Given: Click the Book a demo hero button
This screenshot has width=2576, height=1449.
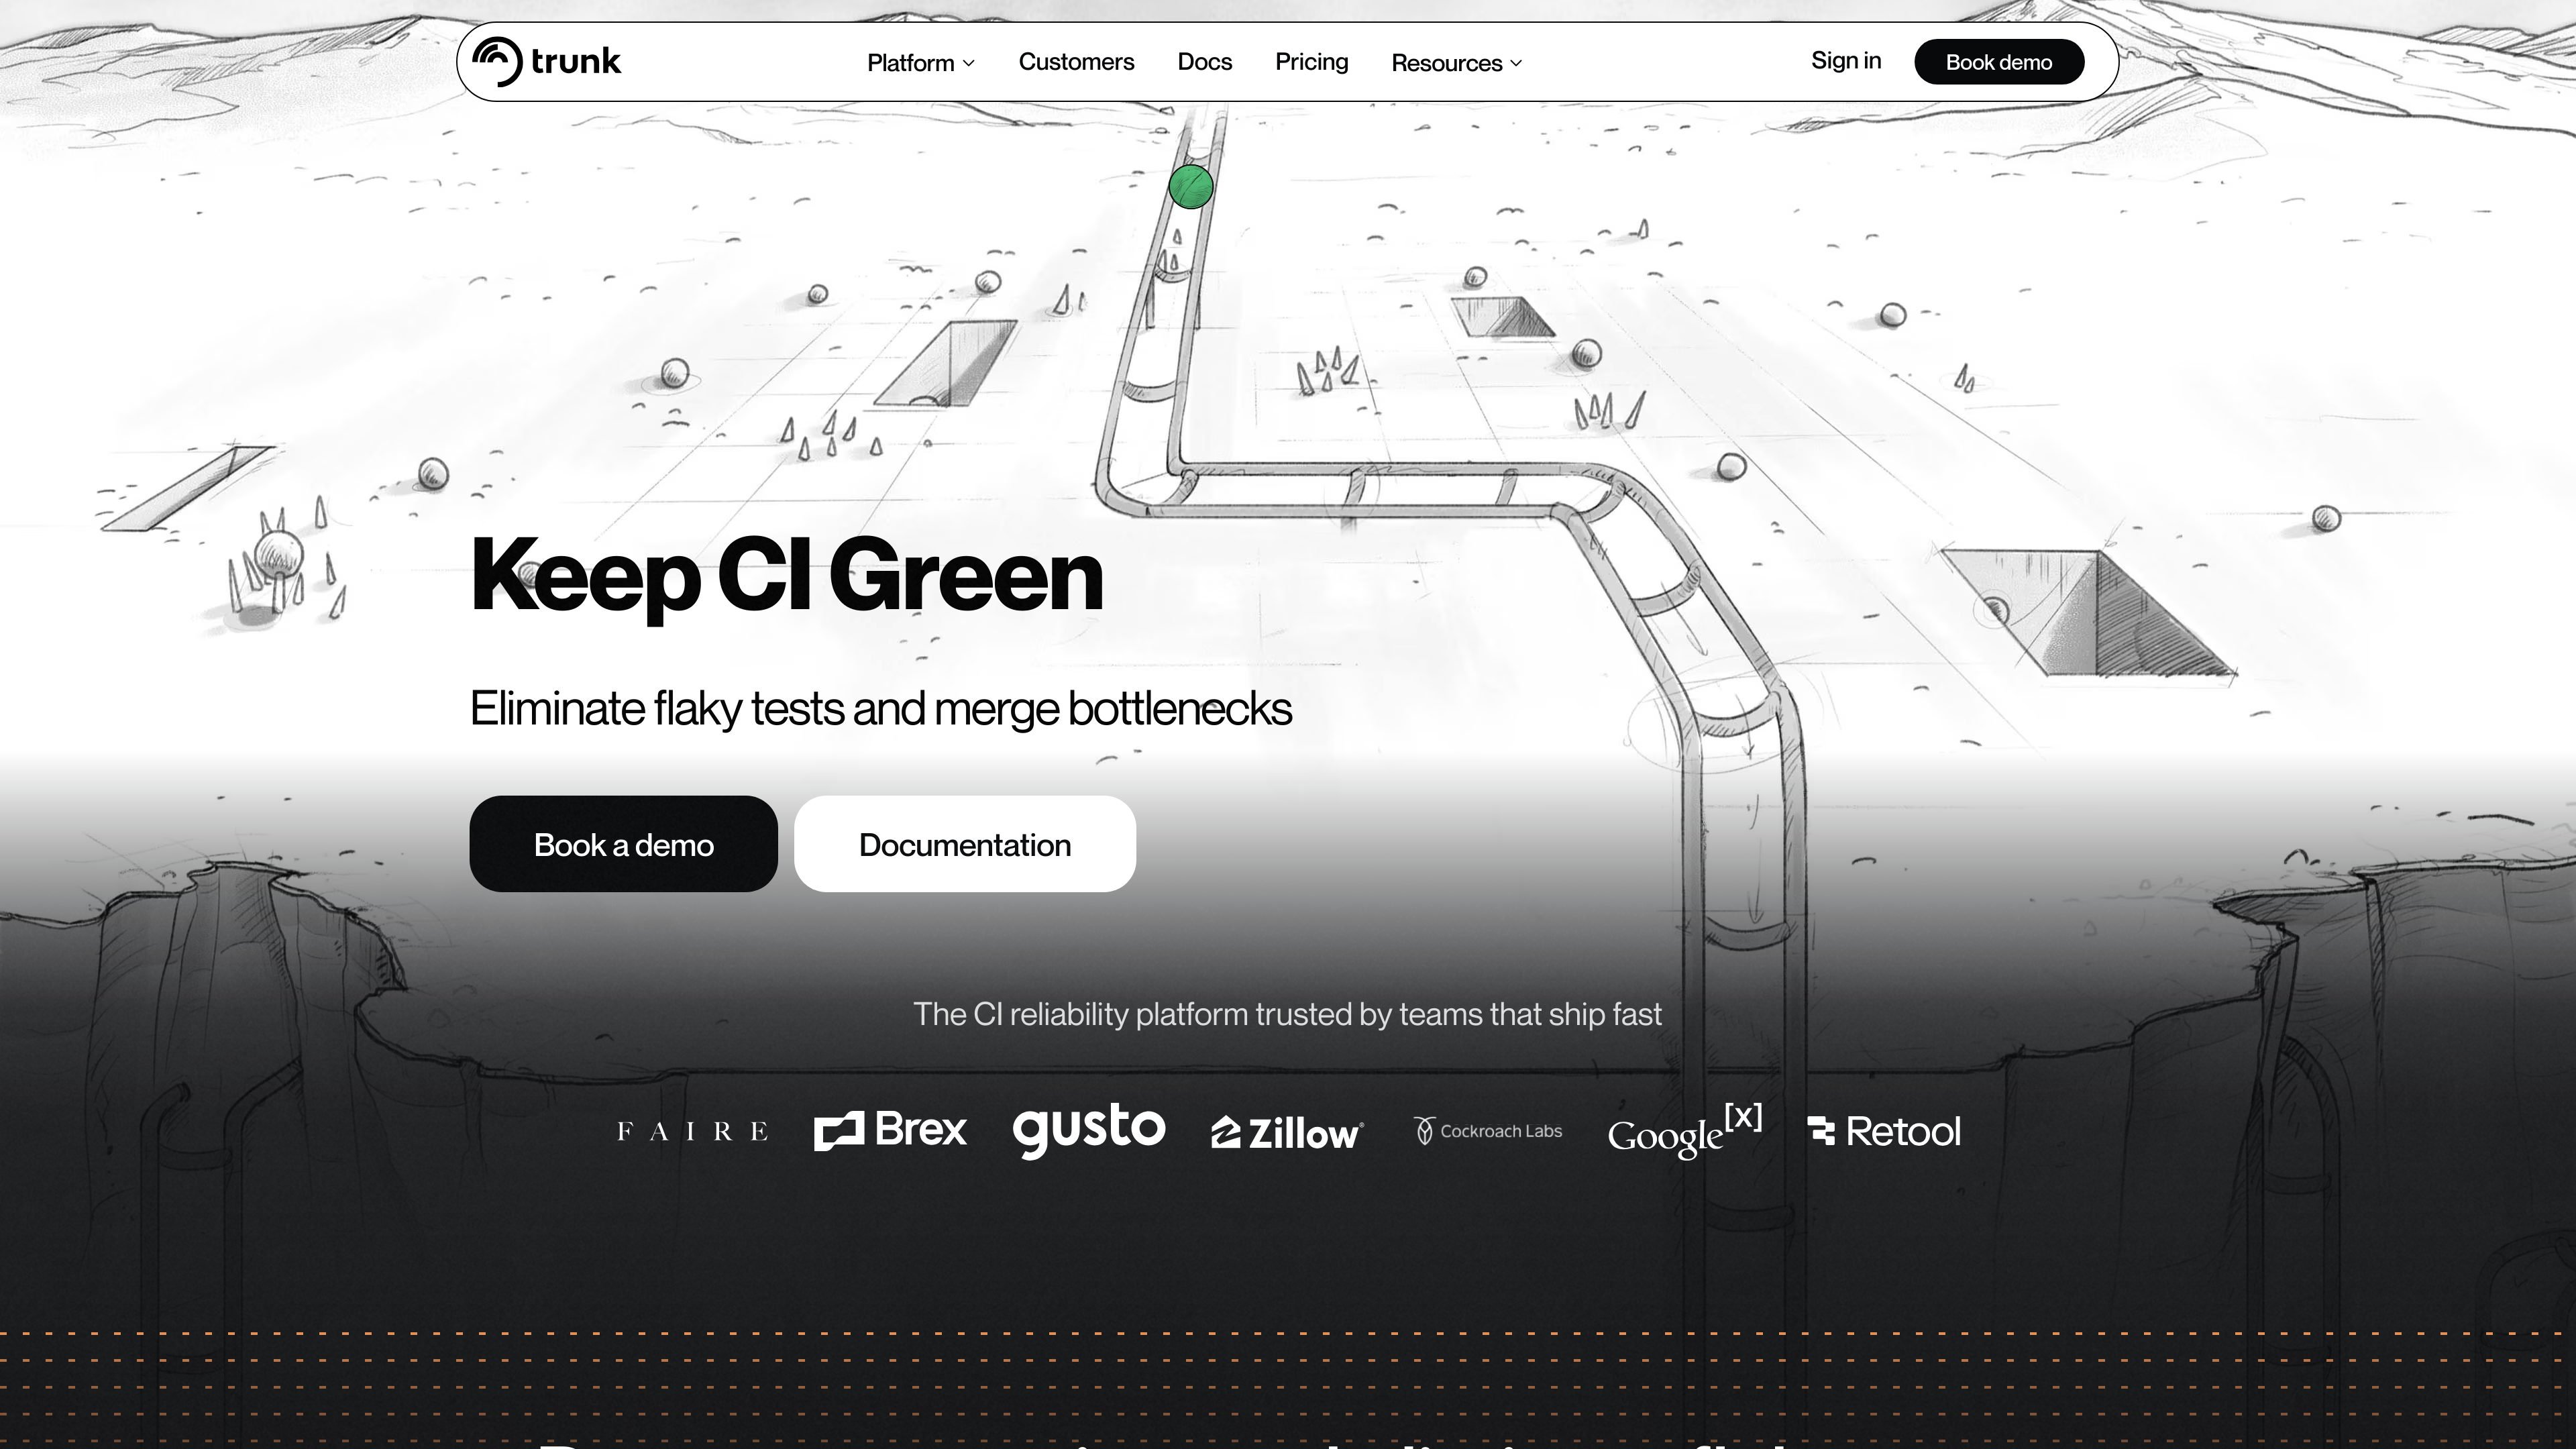Looking at the screenshot, I should 623,844.
